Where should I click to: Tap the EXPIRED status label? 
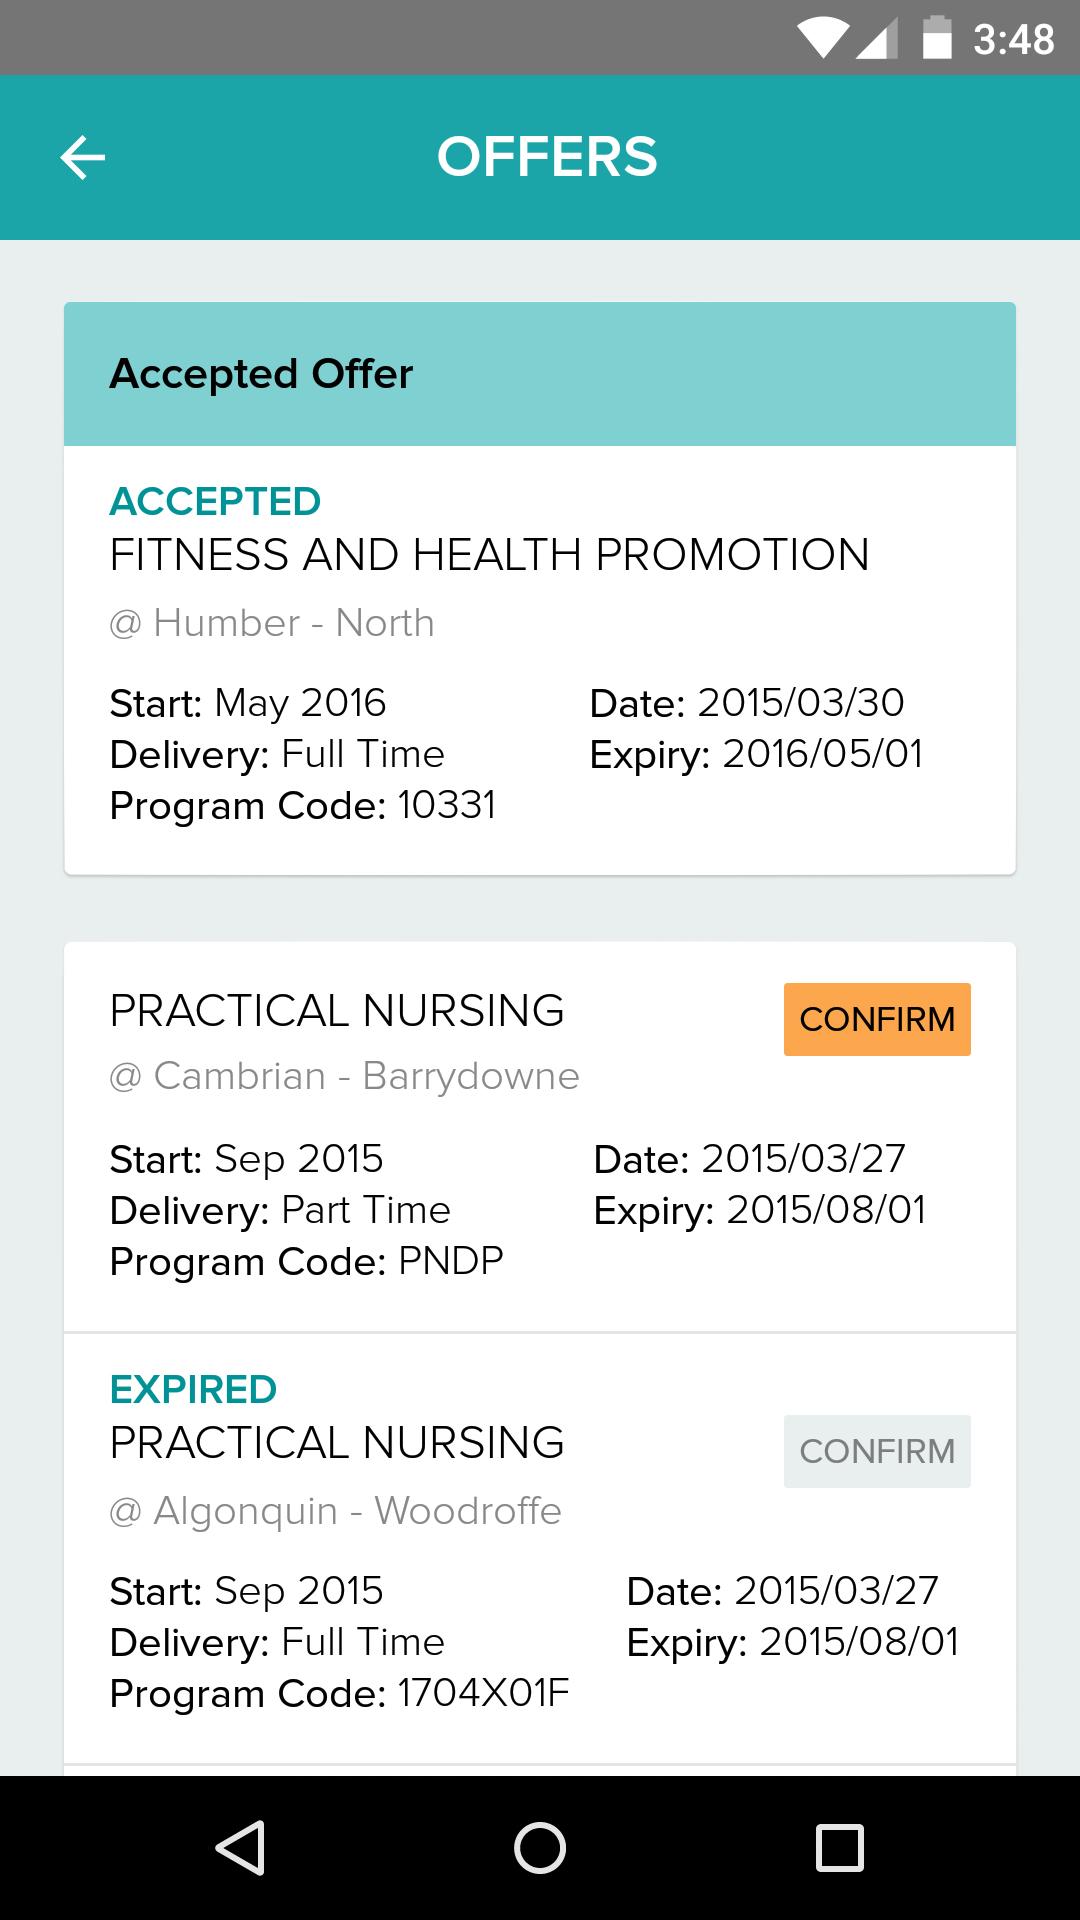[193, 1389]
